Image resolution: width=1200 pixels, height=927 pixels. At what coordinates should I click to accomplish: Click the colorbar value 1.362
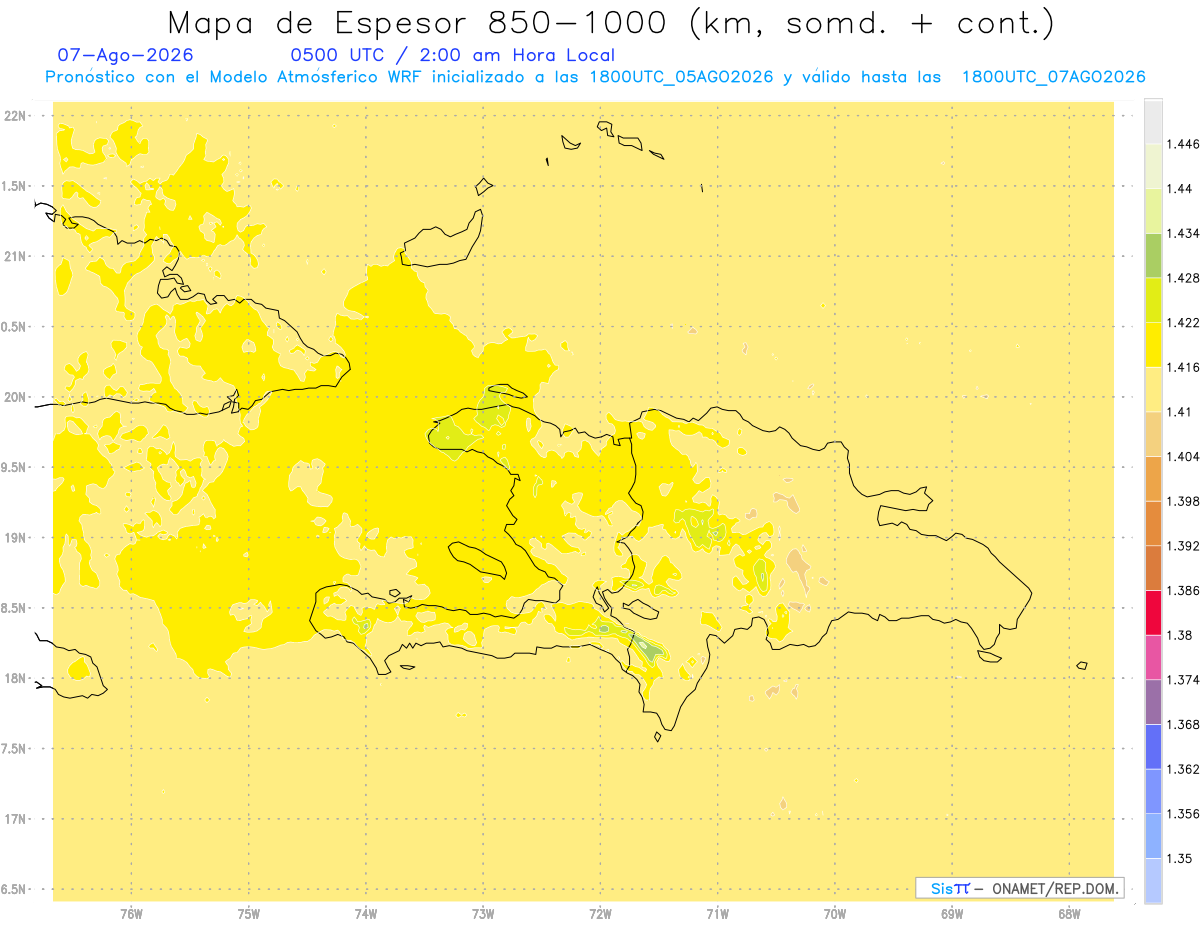click(1185, 769)
